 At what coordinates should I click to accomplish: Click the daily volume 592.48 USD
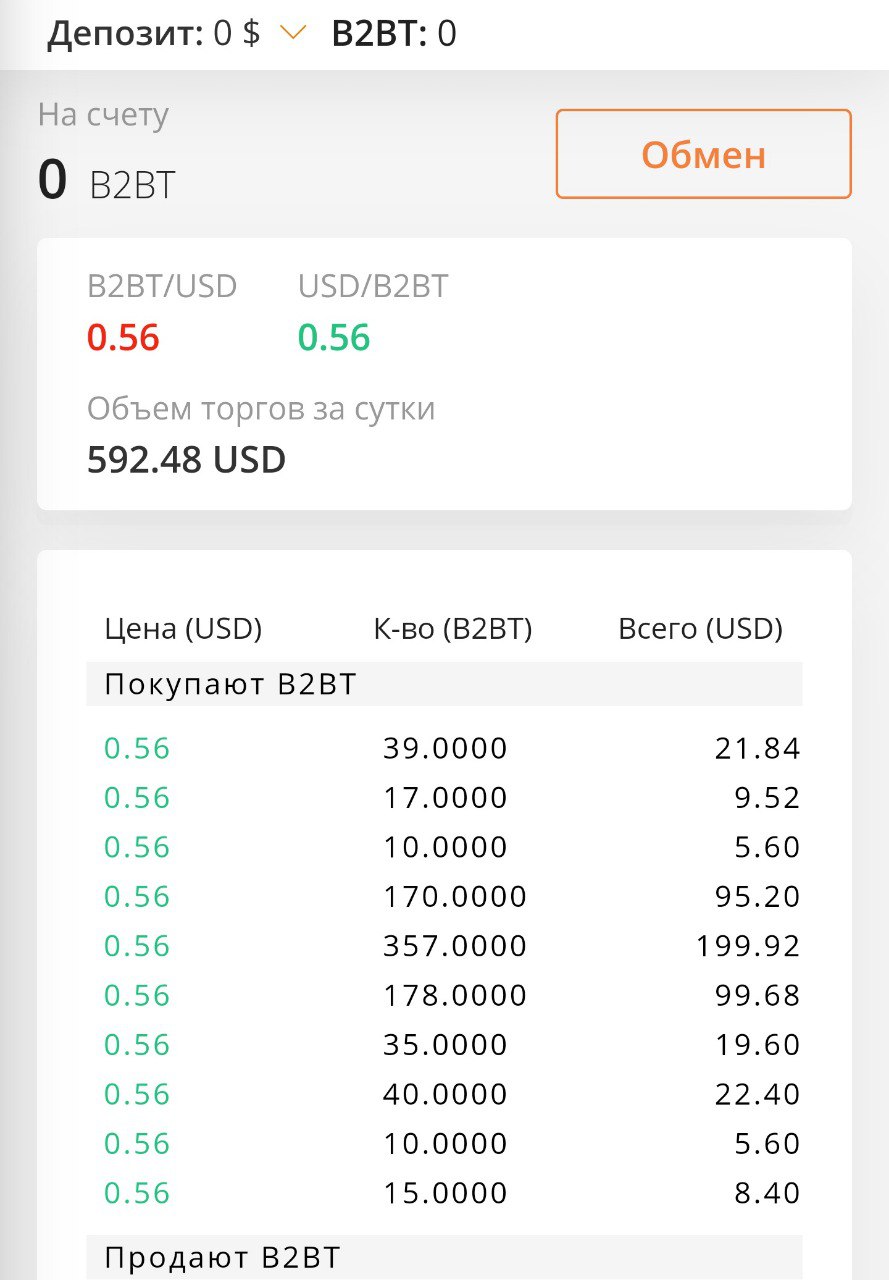click(186, 460)
